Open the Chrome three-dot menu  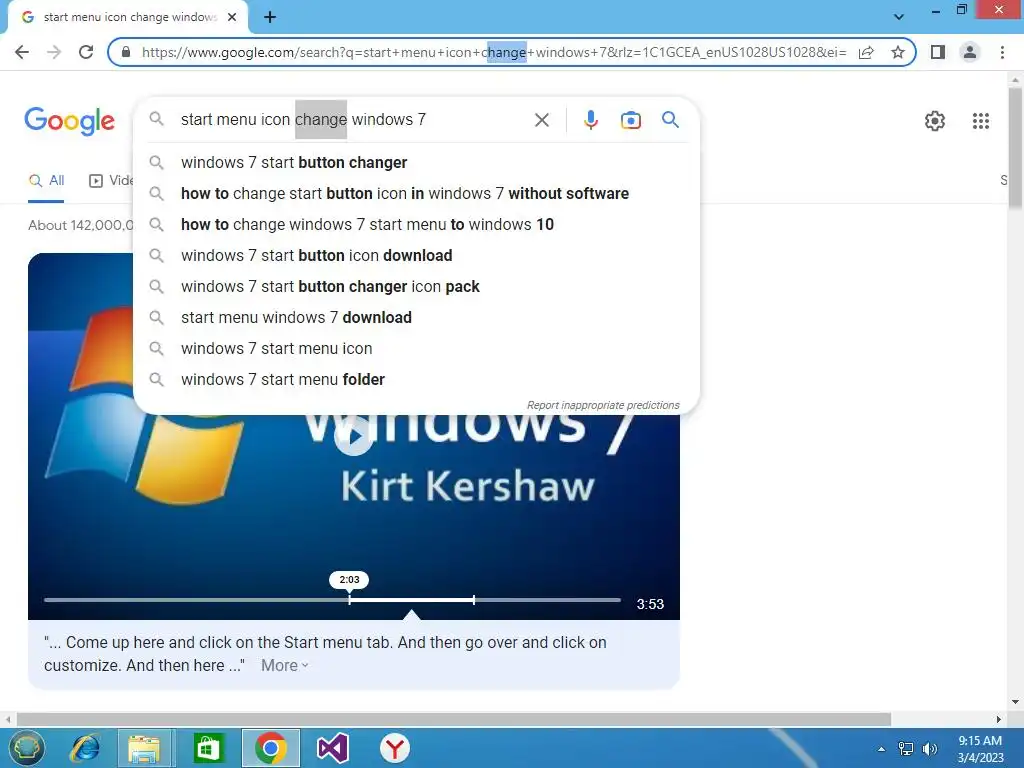(1002, 52)
